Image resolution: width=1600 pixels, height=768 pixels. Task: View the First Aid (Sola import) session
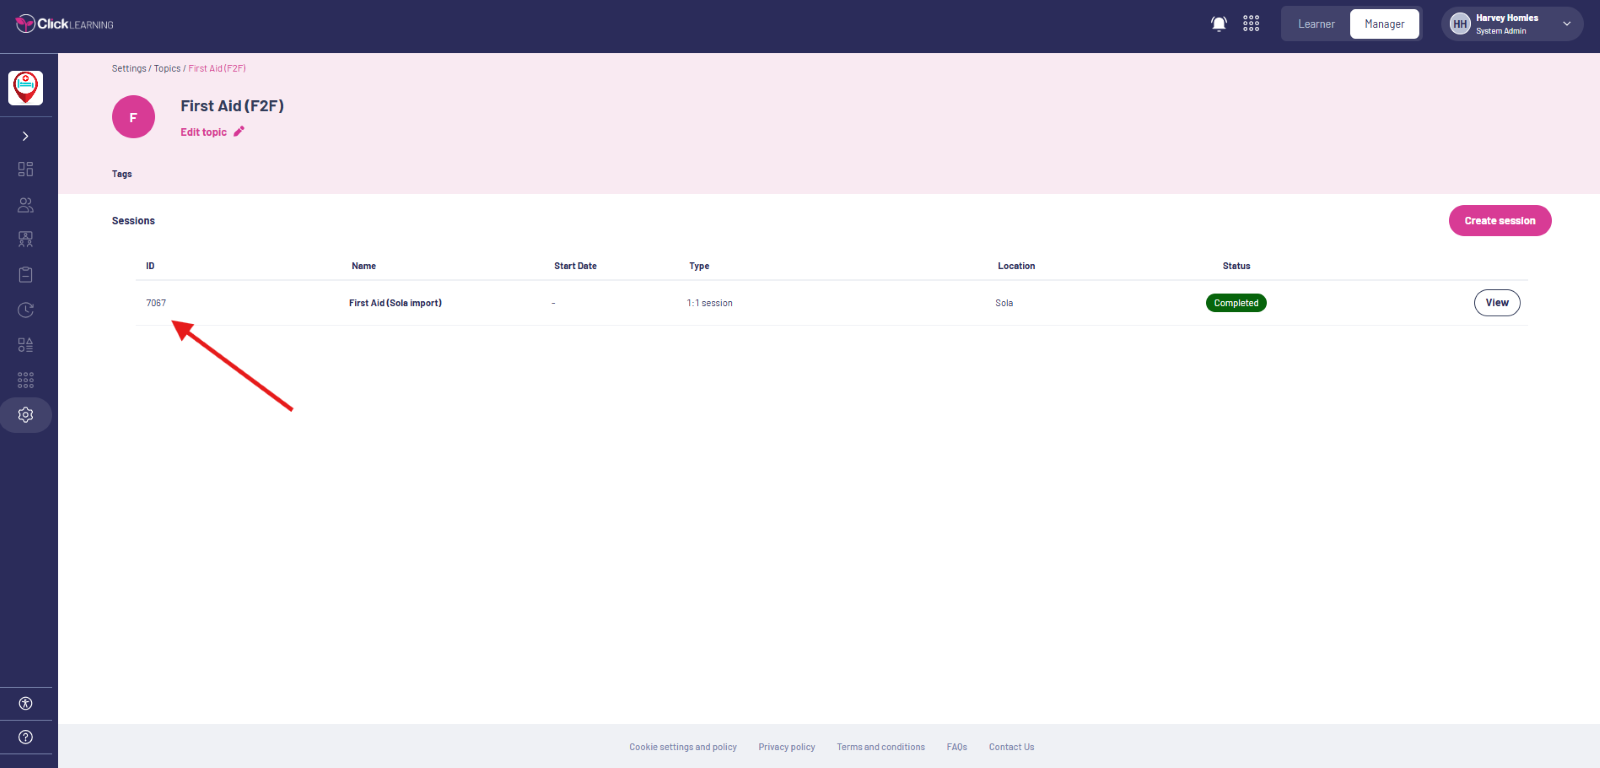pos(1496,303)
